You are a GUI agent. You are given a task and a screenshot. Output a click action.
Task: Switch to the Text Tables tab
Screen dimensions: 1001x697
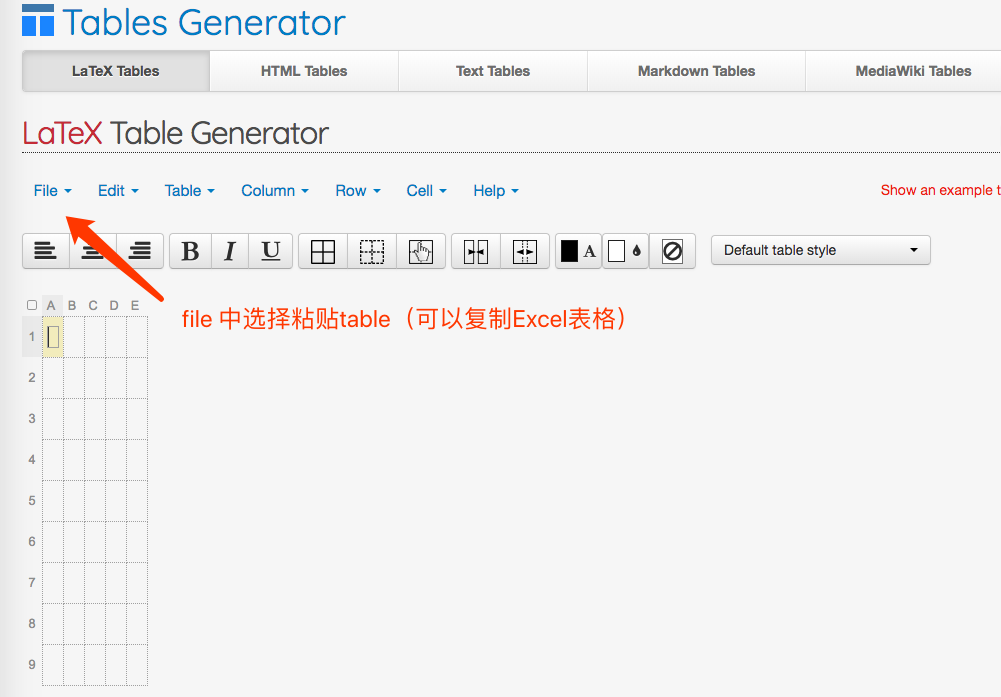click(493, 71)
